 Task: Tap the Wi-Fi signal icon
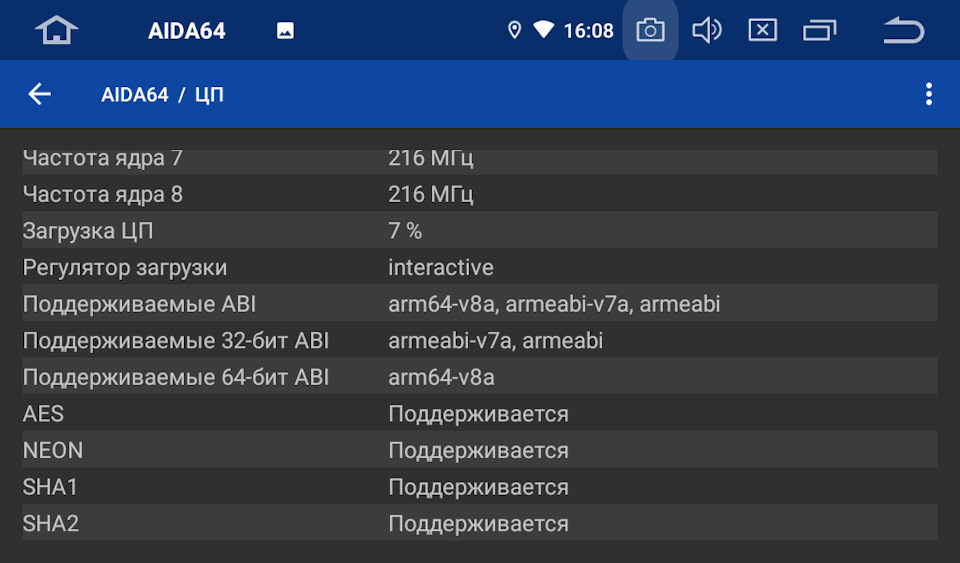pyautogui.click(x=543, y=31)
